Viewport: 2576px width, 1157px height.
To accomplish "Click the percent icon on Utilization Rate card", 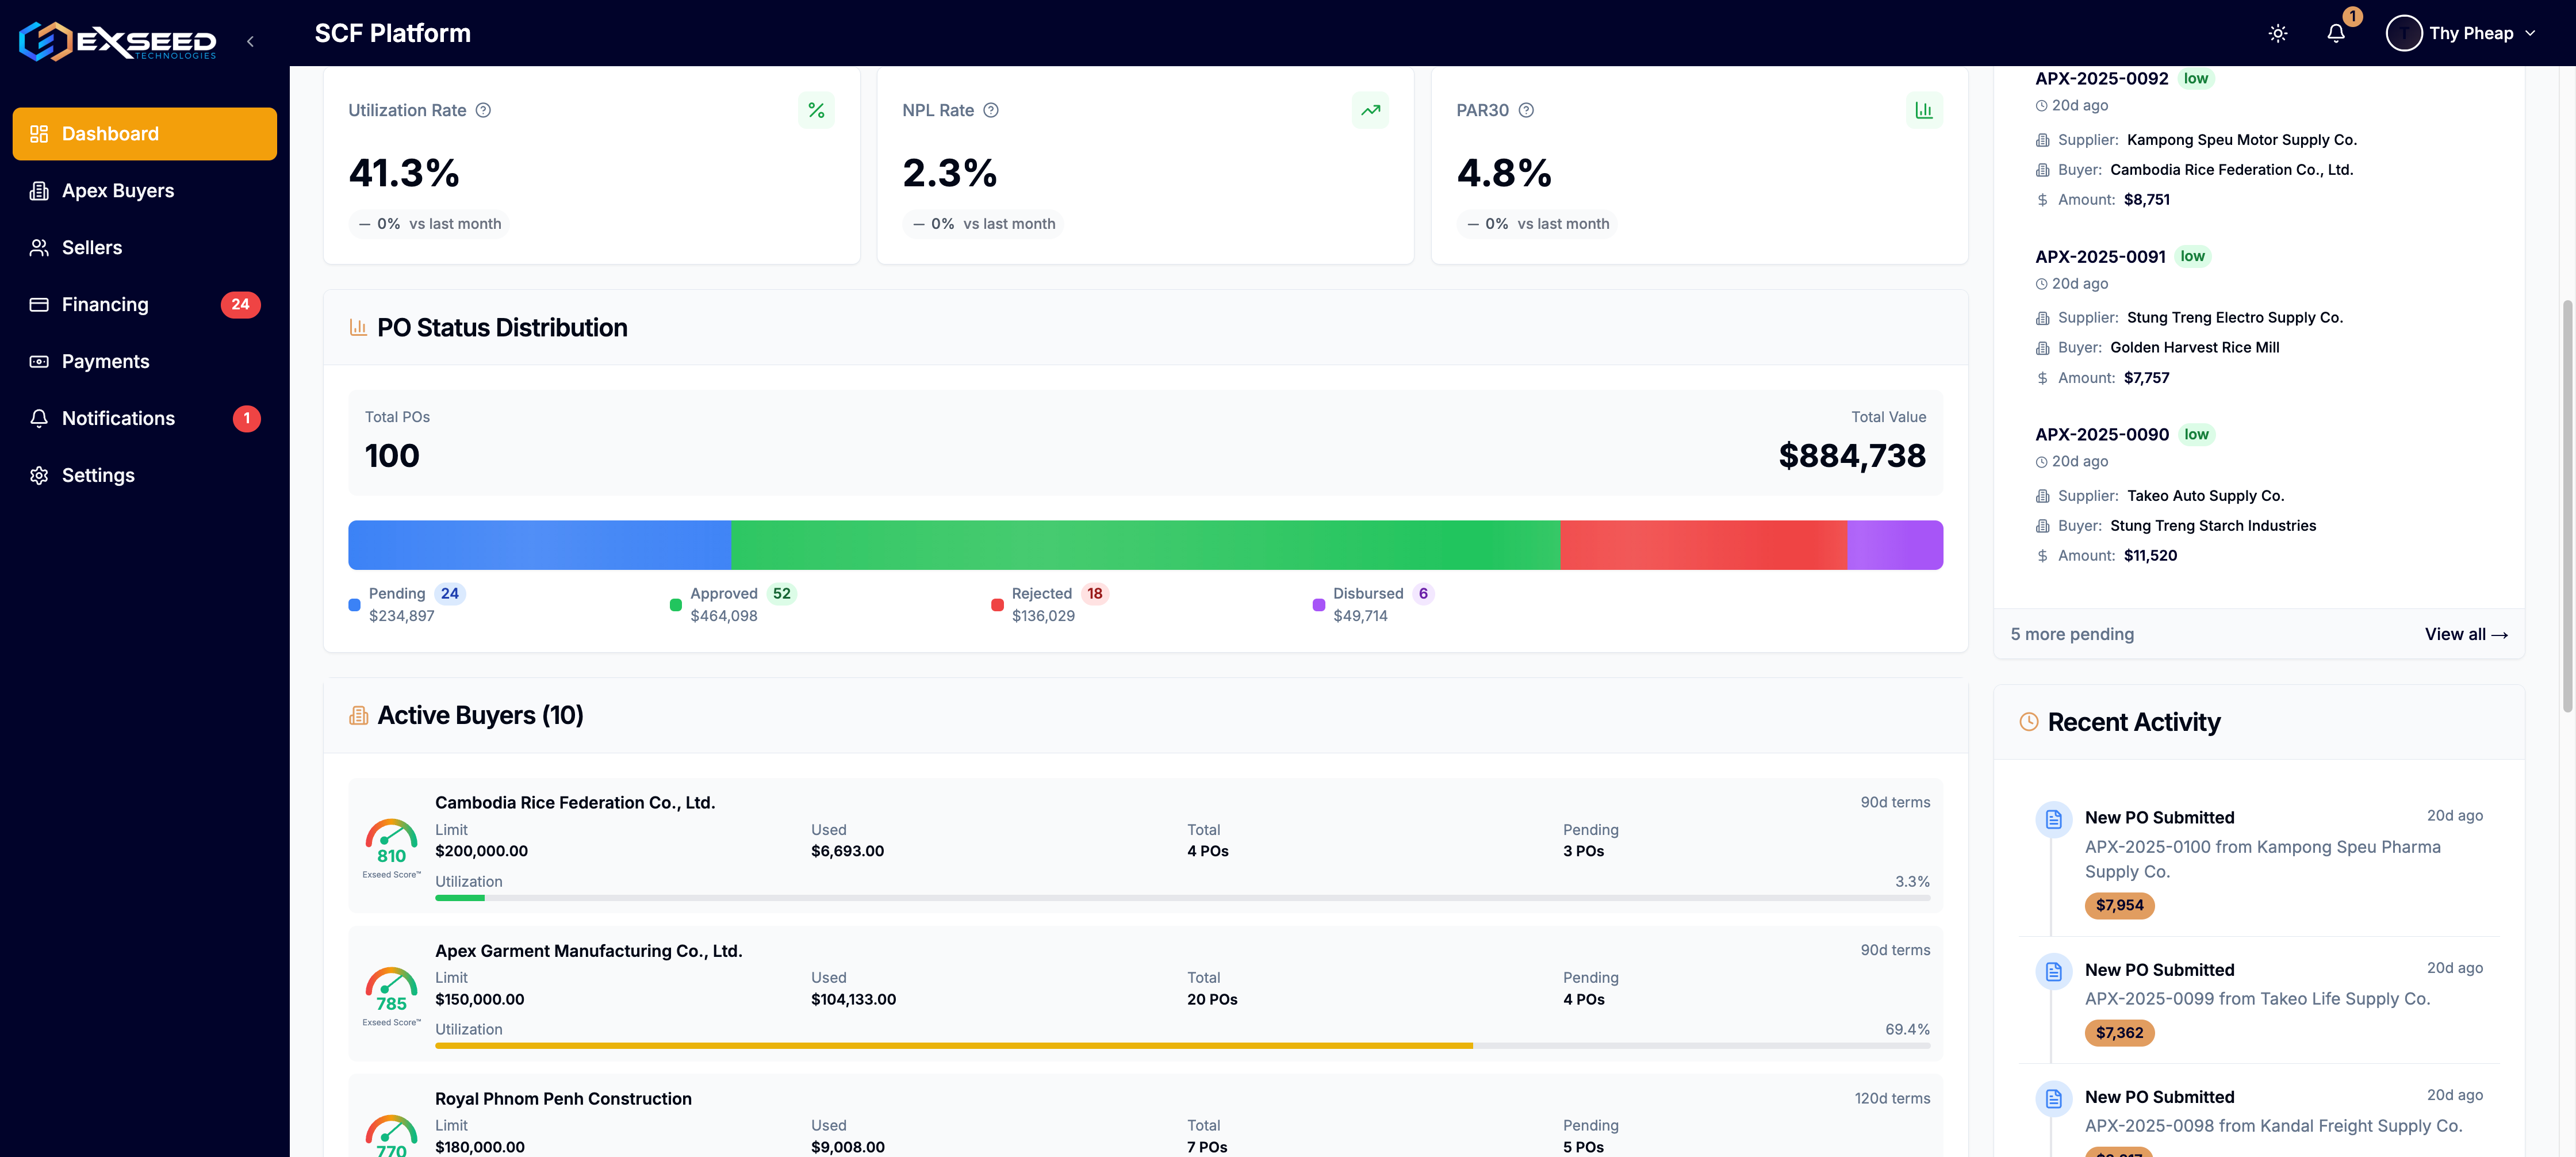I will pyautogui.click(x=816, y=110).
